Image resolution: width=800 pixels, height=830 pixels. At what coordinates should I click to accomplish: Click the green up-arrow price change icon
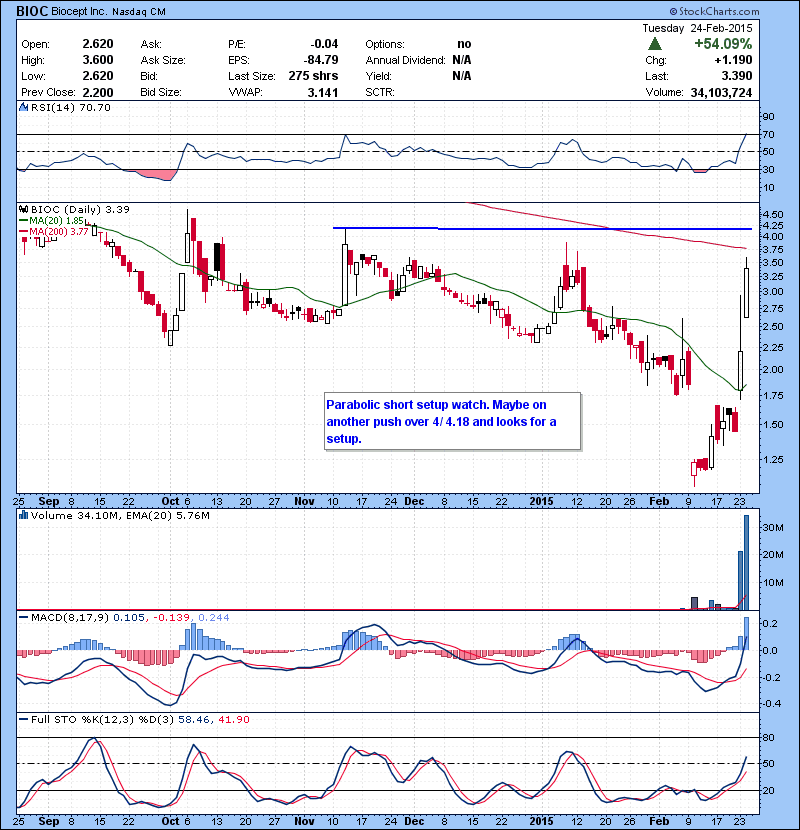click(x=654, y=43)
